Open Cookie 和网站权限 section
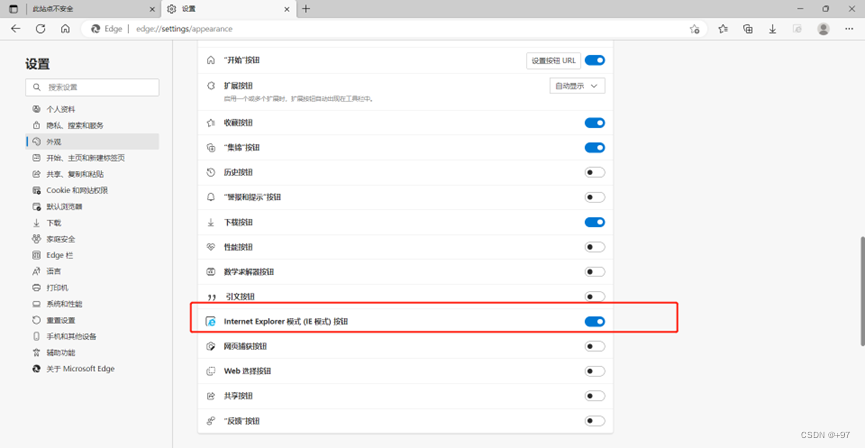This screenshot has width=865, height=448. (92, 190)
